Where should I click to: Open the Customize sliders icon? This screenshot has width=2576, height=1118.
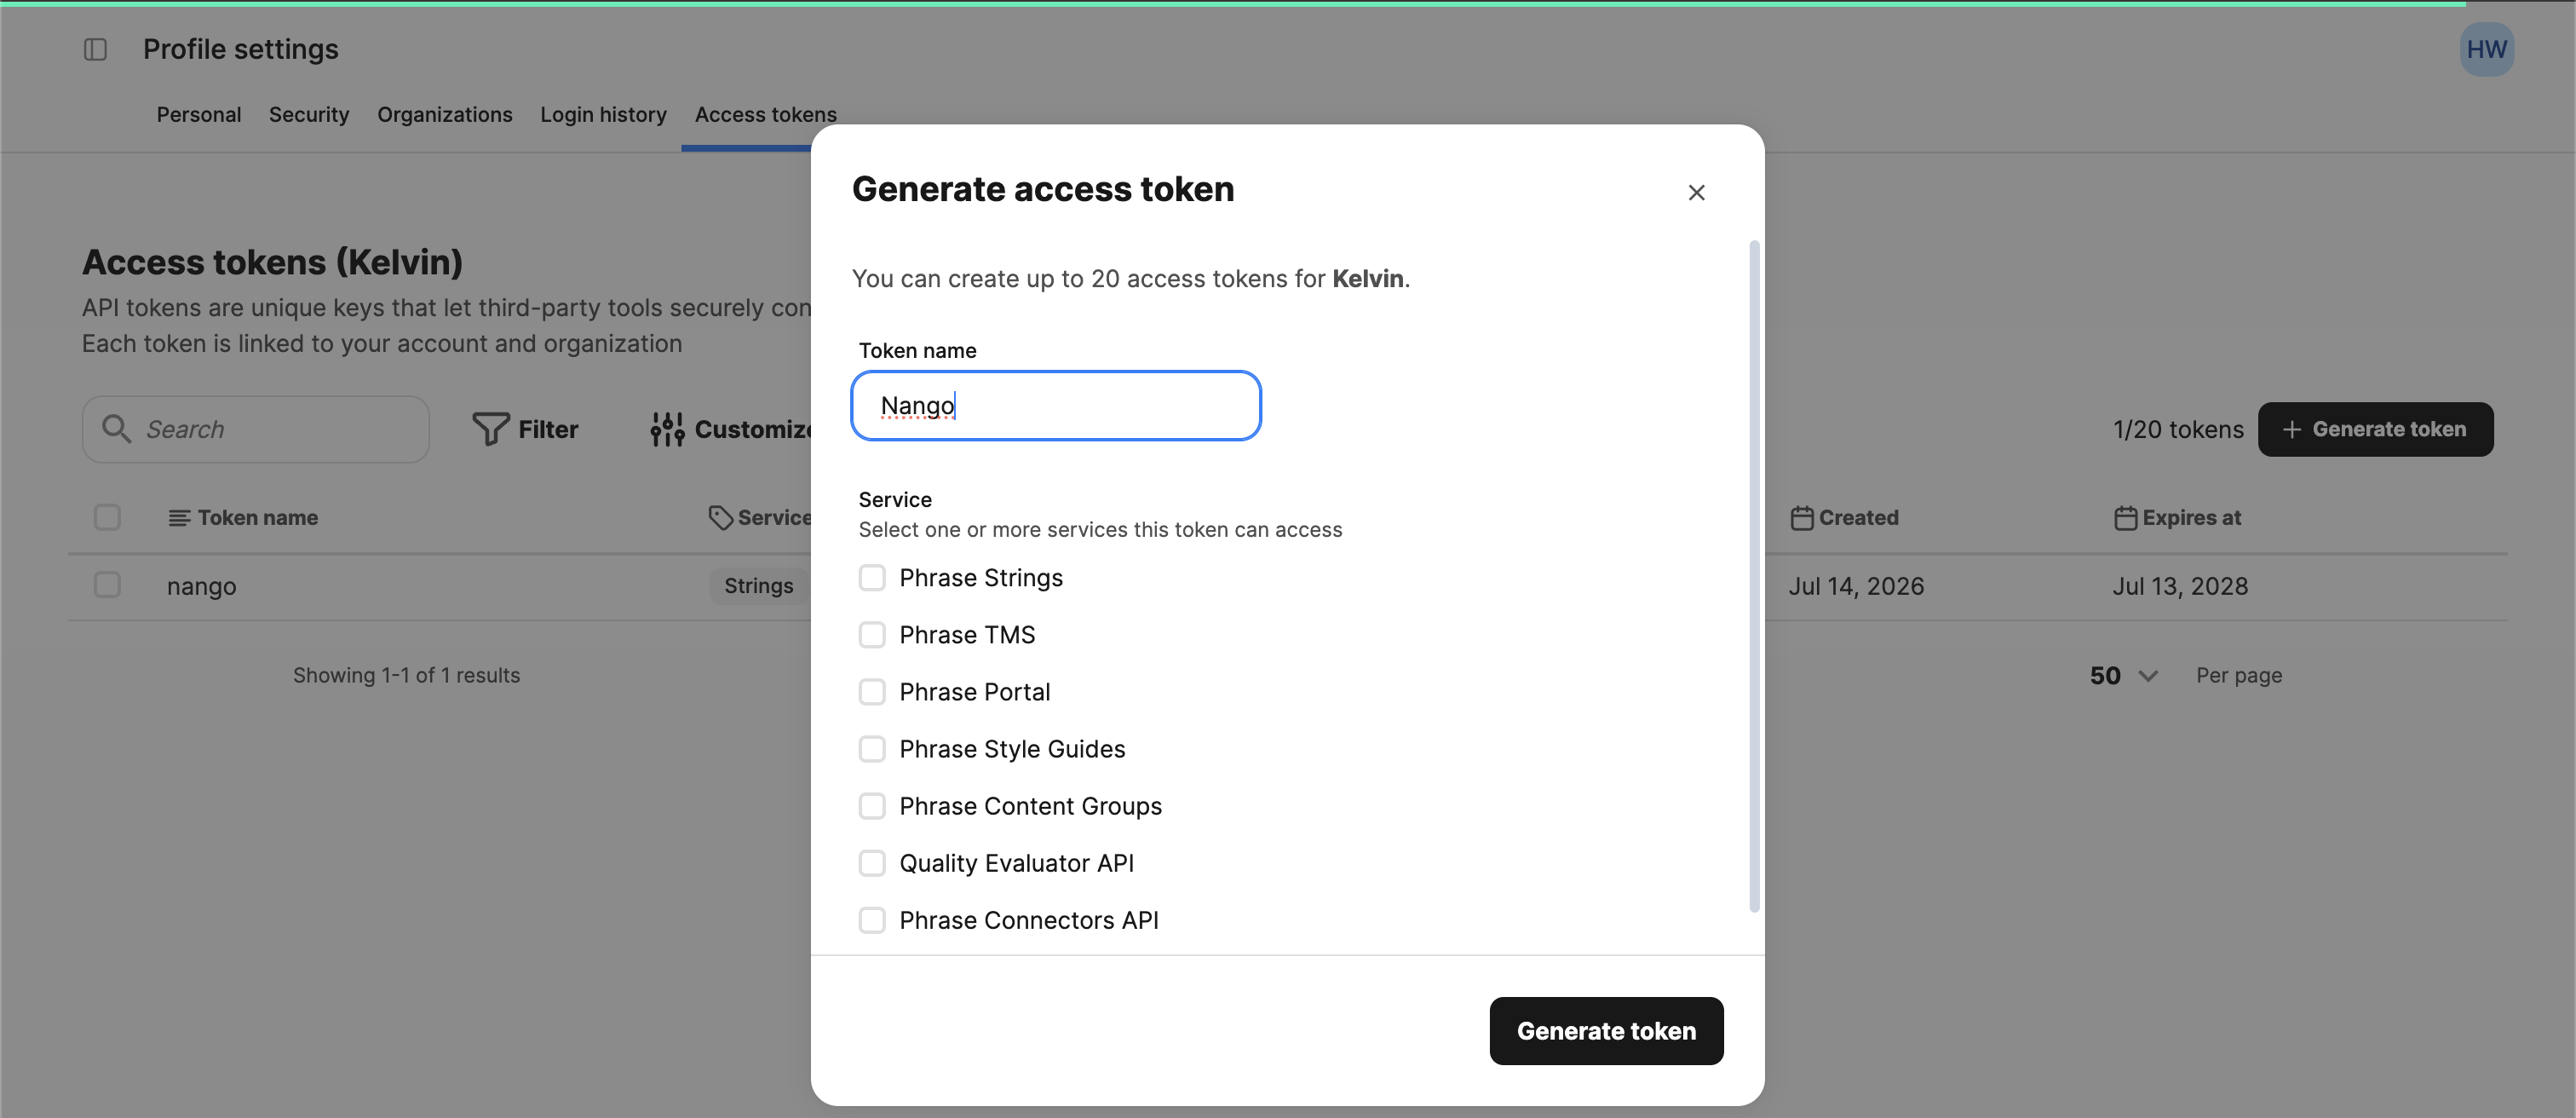click(667, 429)
